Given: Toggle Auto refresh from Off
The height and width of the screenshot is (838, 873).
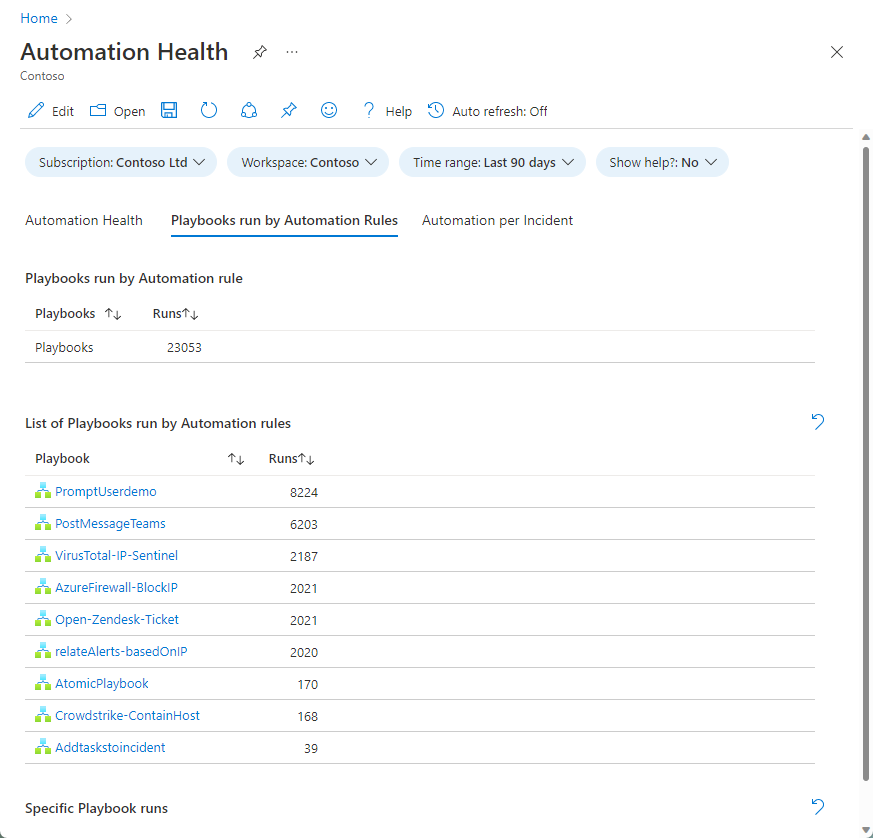Looking at the screenshot, I should 487,111.
